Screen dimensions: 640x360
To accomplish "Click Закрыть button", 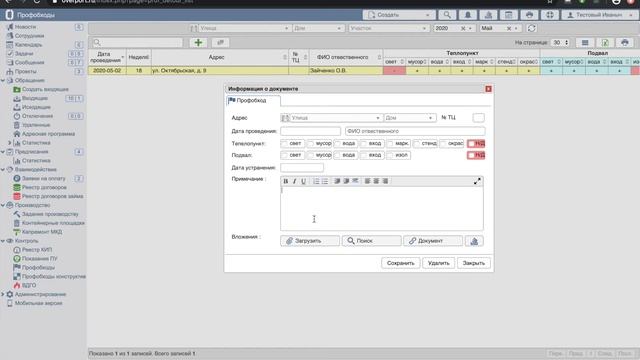I will (x=473, y=263).
